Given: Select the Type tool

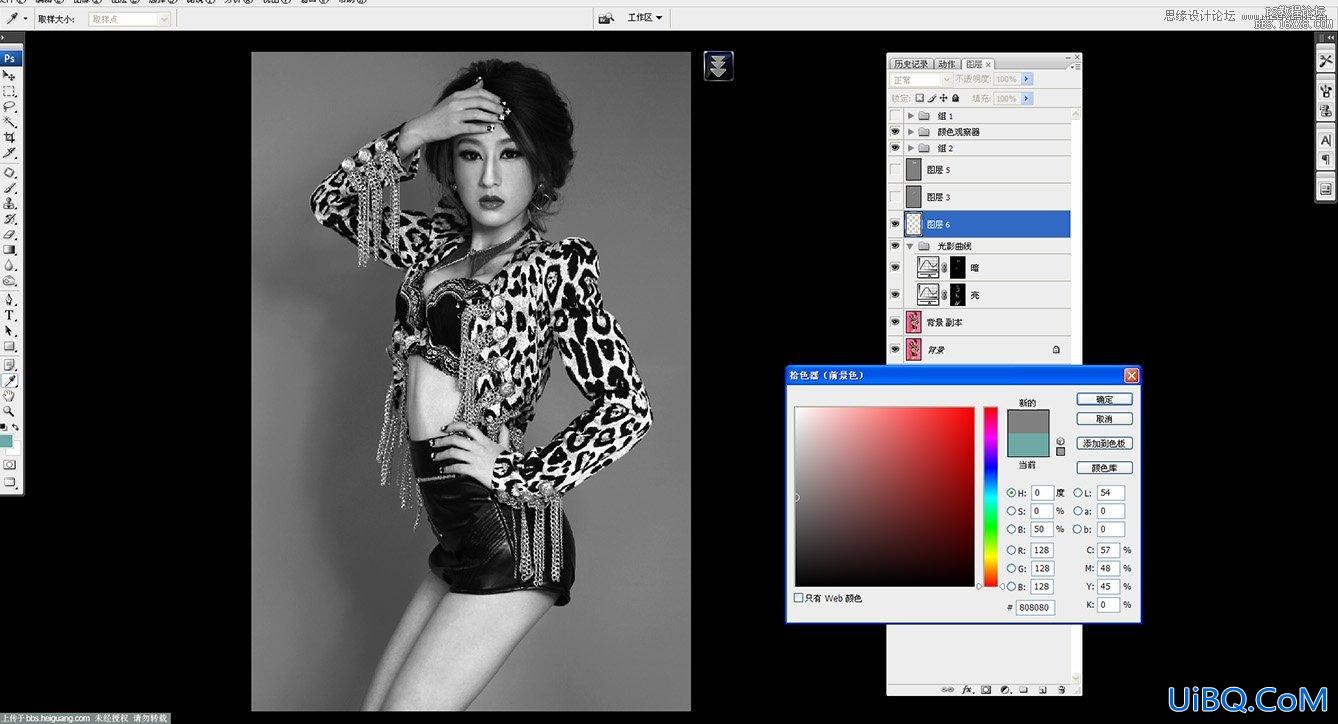Looking at the screenshot, I should tap(10, 315).
